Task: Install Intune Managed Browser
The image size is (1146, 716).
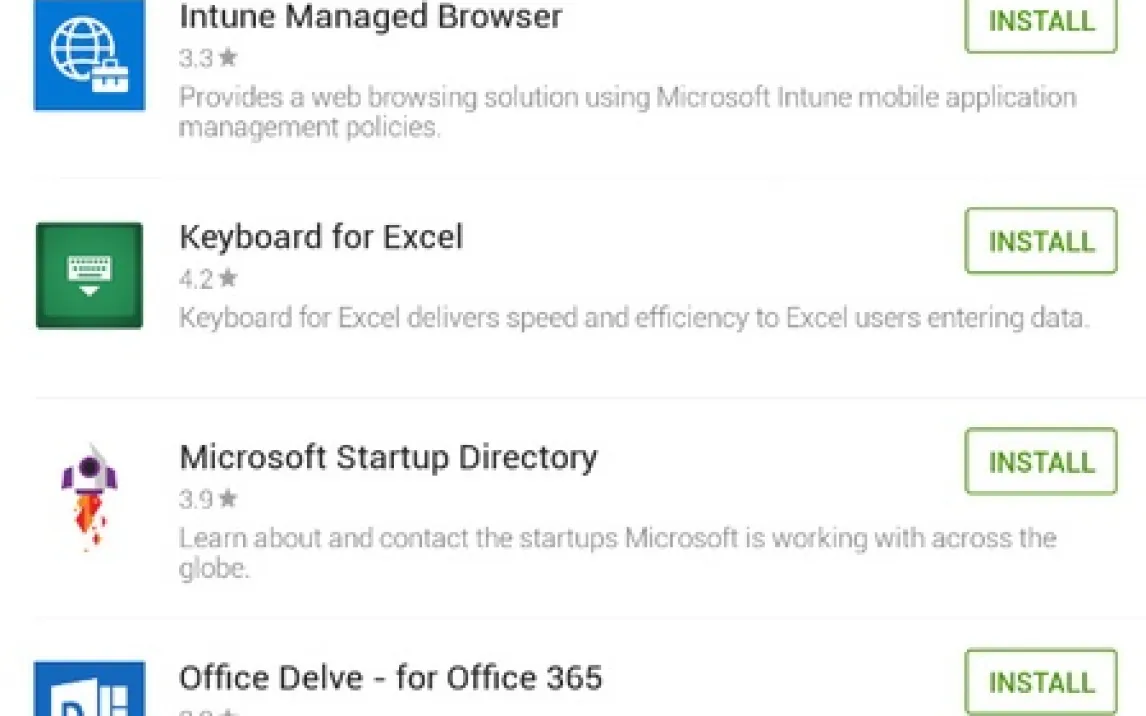Action: coord(1040,22)
